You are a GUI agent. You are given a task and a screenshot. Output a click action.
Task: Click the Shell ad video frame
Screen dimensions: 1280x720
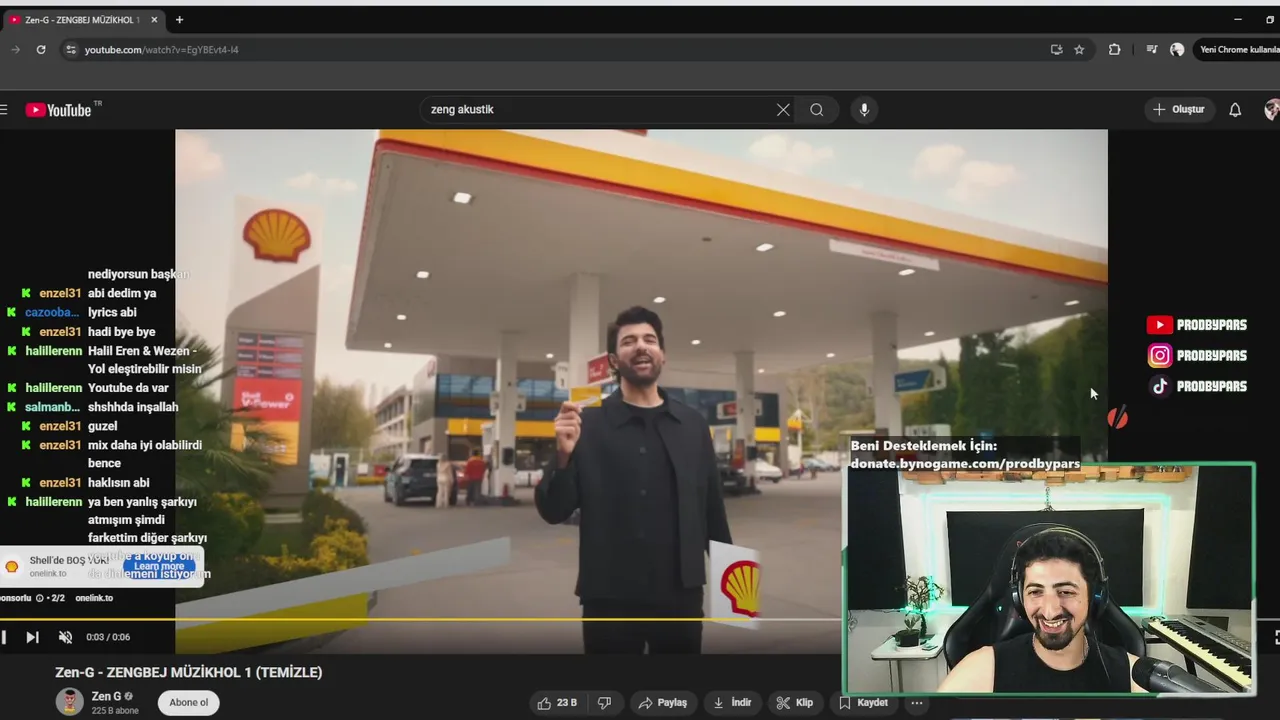click(641, 390)
